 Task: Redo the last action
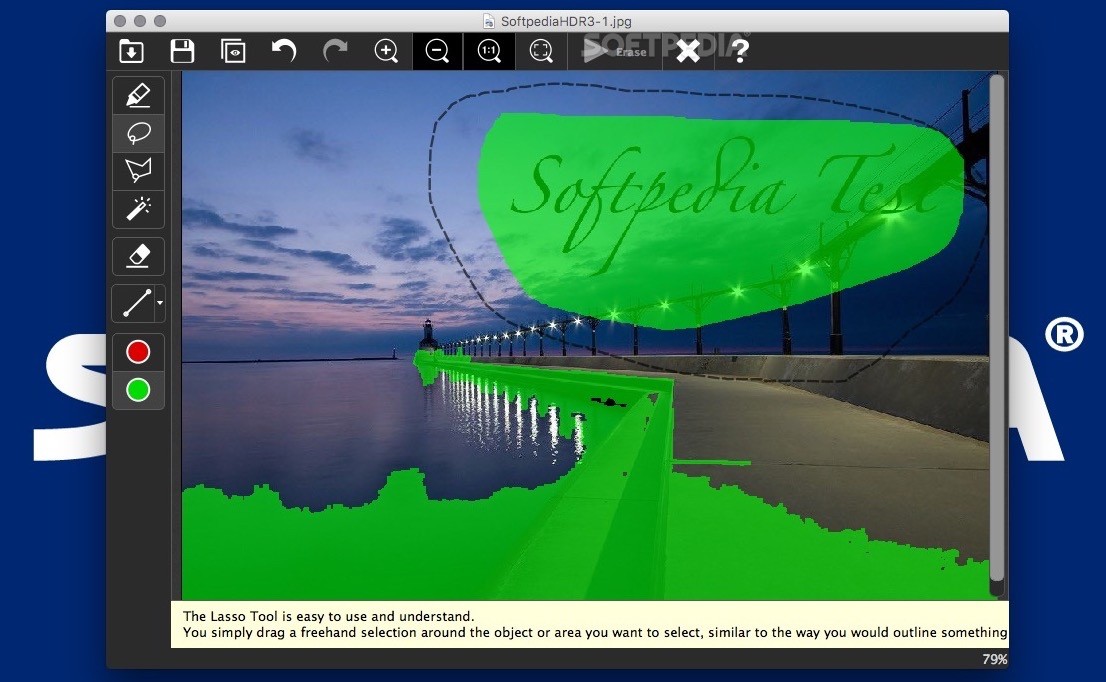coord(334,50)
